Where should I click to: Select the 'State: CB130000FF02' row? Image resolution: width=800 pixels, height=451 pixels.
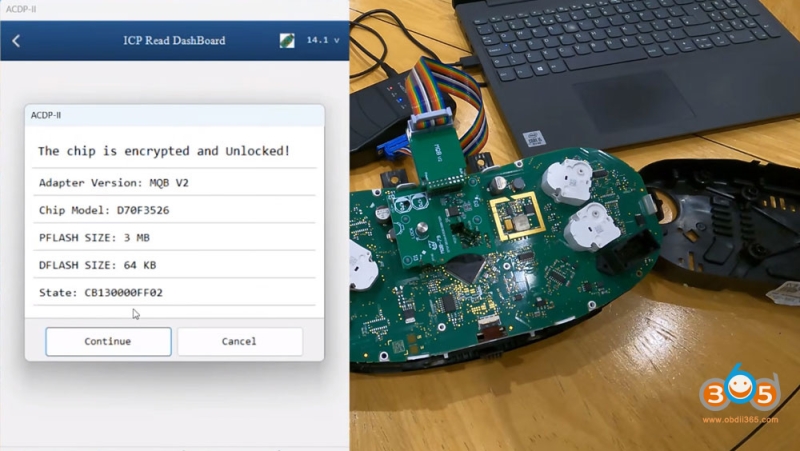coord(174,292)
